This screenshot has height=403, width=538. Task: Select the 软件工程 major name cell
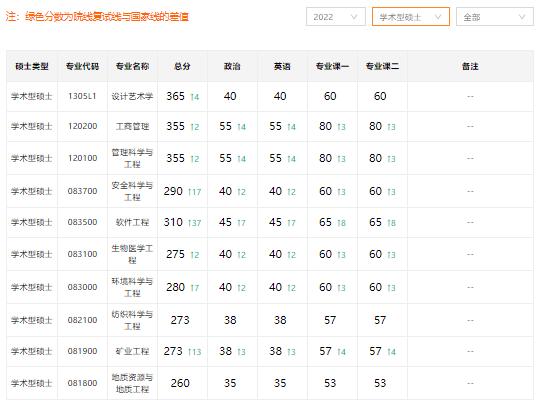[x=132, y=222]
